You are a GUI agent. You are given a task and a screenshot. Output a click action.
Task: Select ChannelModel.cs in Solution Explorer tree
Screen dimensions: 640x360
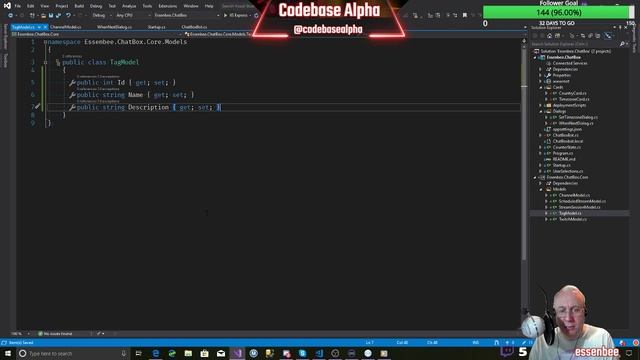point(574,196)
